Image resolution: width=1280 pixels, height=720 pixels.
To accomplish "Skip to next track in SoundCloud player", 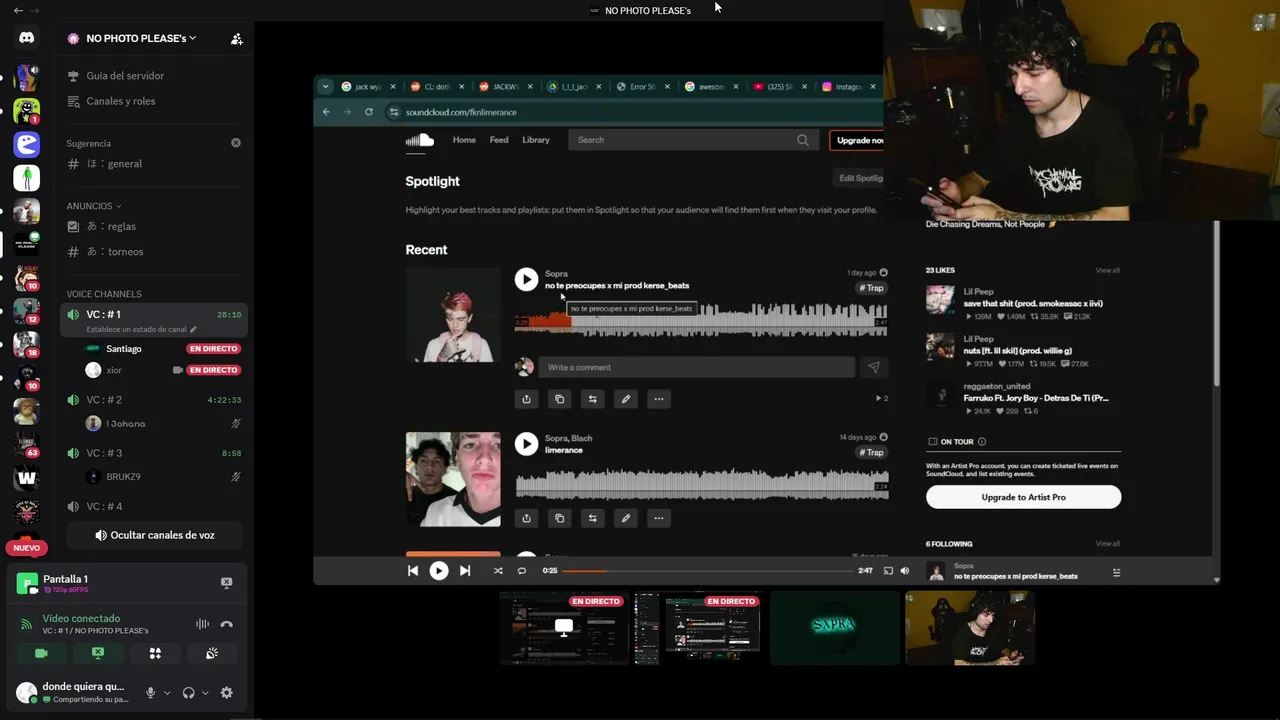I will click(465, 571).
